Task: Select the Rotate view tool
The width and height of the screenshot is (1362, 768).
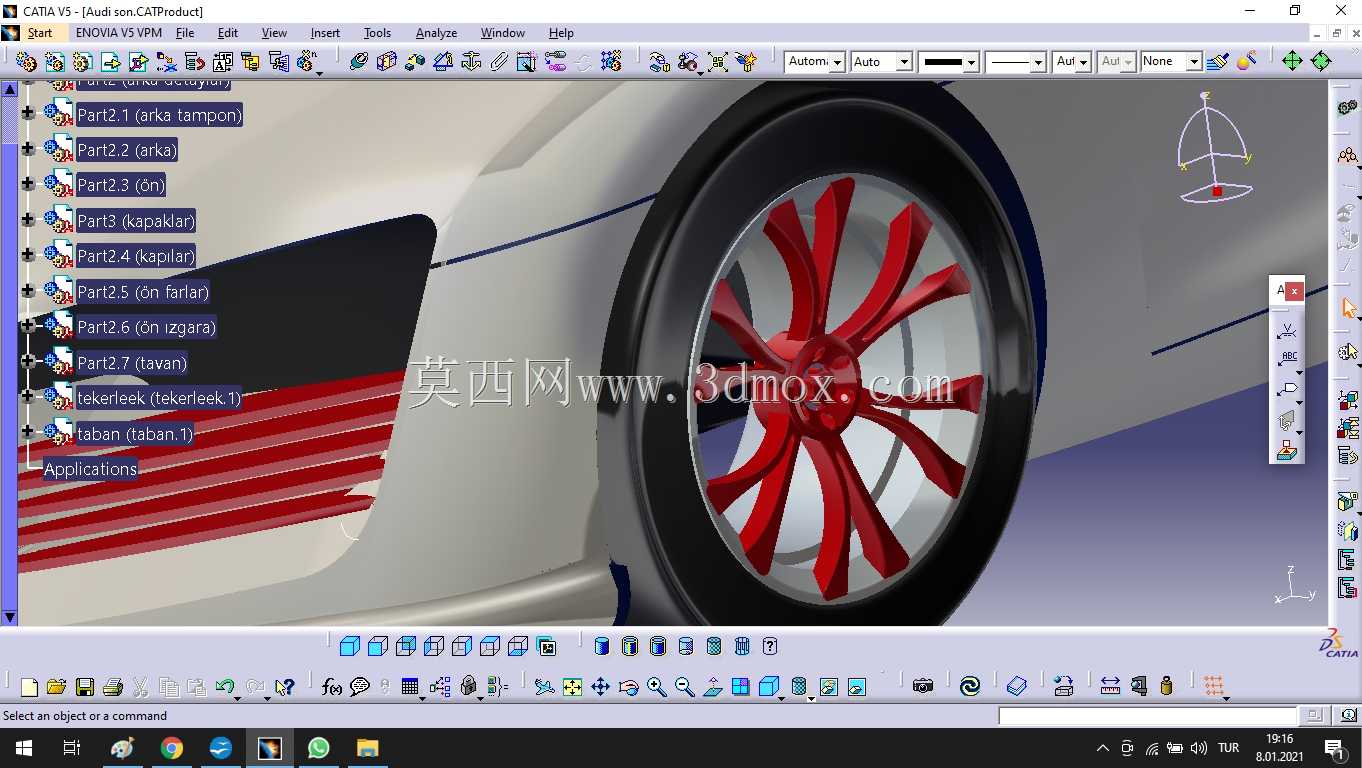Action: (x=628, y=687)
